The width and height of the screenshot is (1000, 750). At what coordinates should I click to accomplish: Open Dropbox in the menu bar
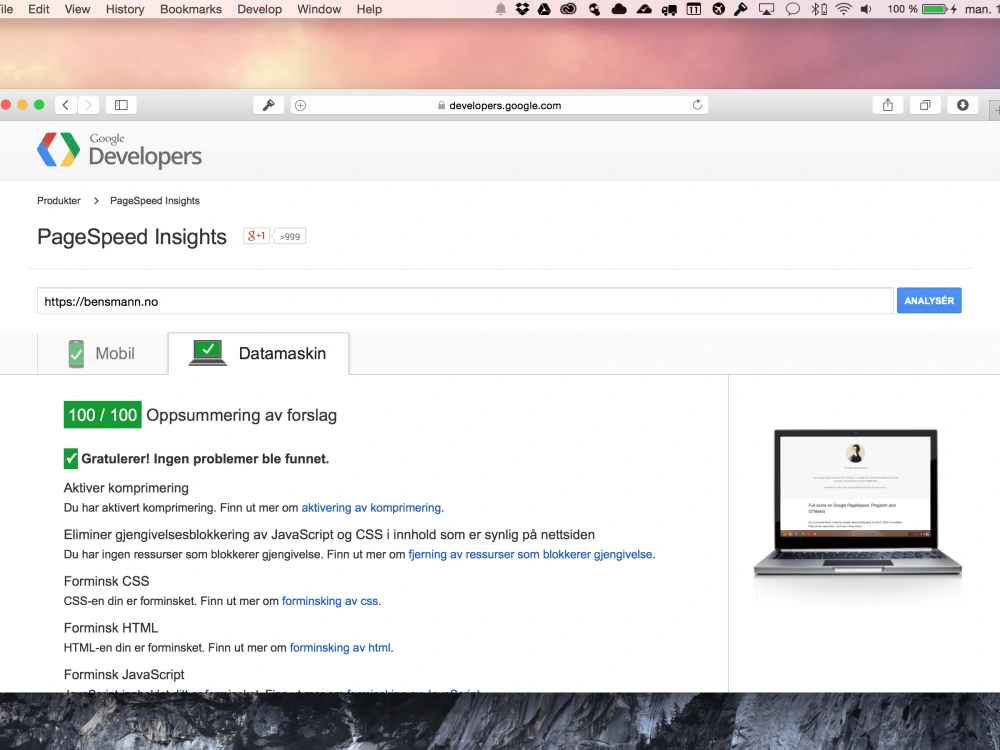522,9
